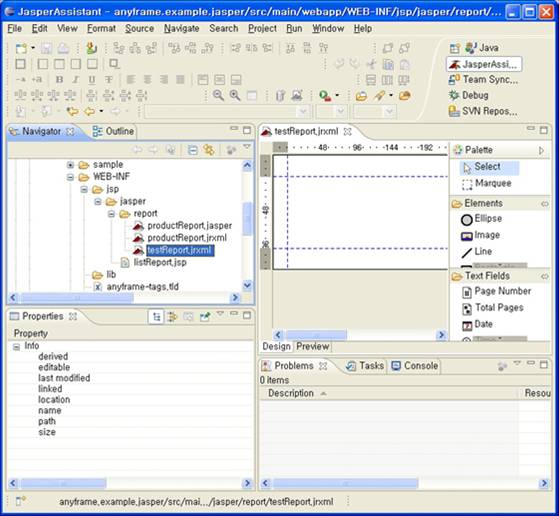Viewport: 559px width, 516px height.
Task: Sort Problems by Description column
Action: point(389,393)
